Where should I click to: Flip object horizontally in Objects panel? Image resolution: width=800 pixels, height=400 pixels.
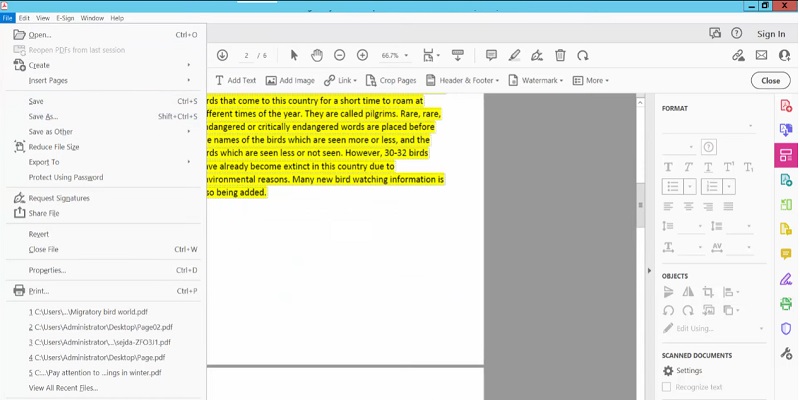click(x=688, y=292)
